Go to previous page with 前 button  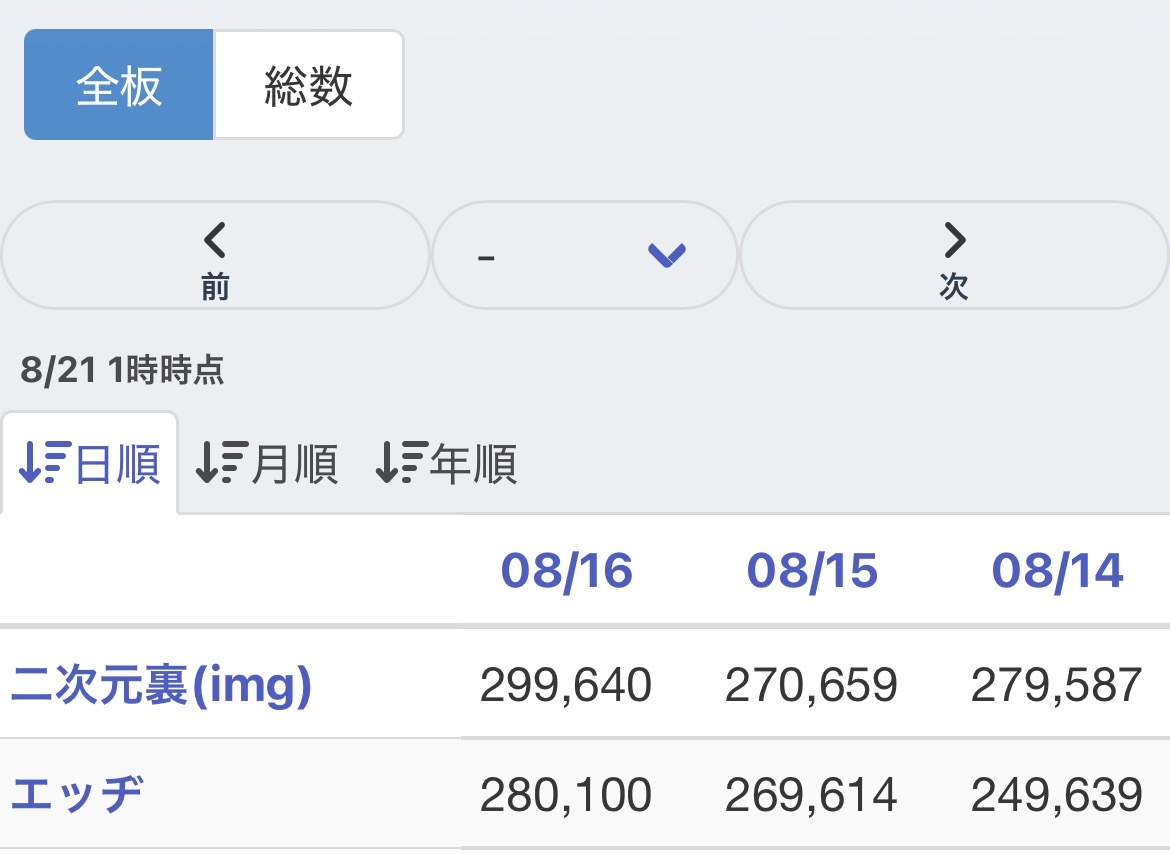tap(215, 255)
